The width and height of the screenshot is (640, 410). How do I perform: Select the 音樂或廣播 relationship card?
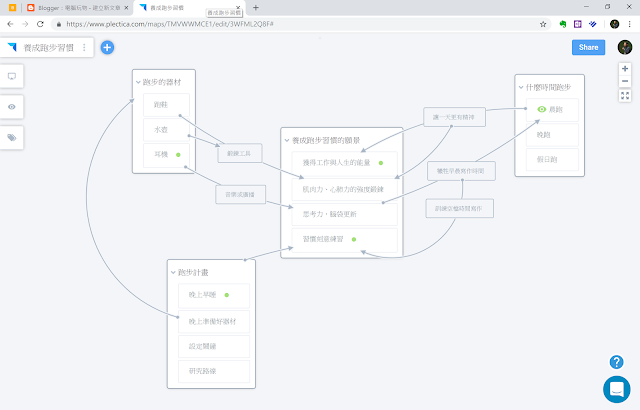tap(240, 195)
